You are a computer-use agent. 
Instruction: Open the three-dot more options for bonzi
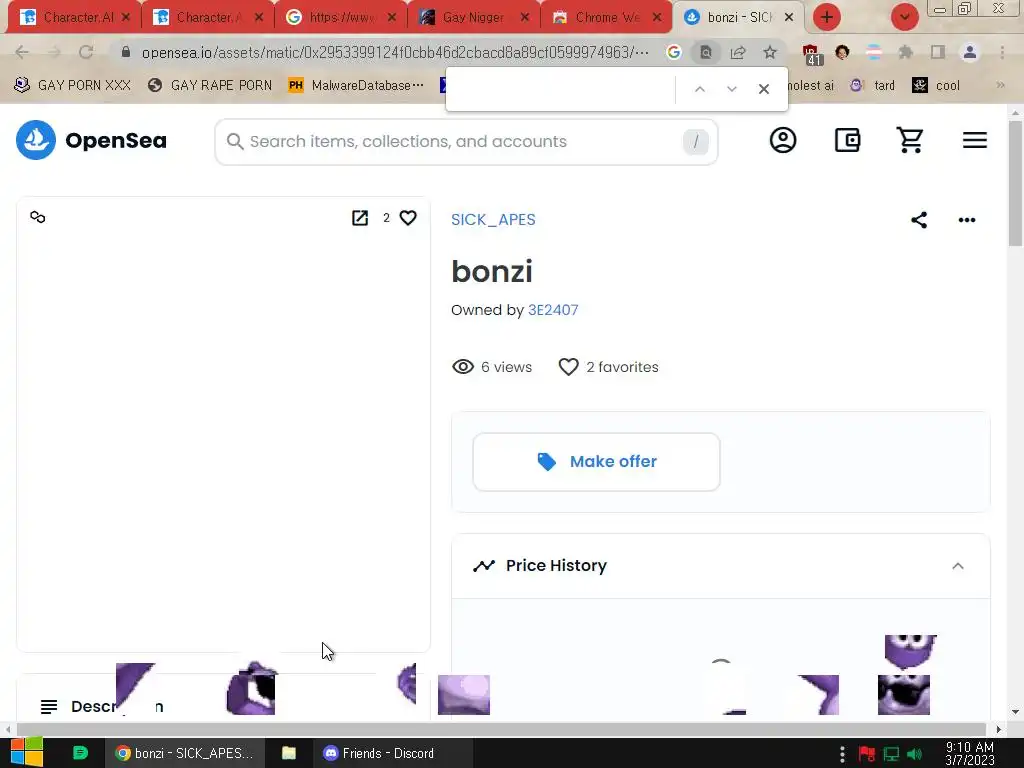(x=967, y=219)
